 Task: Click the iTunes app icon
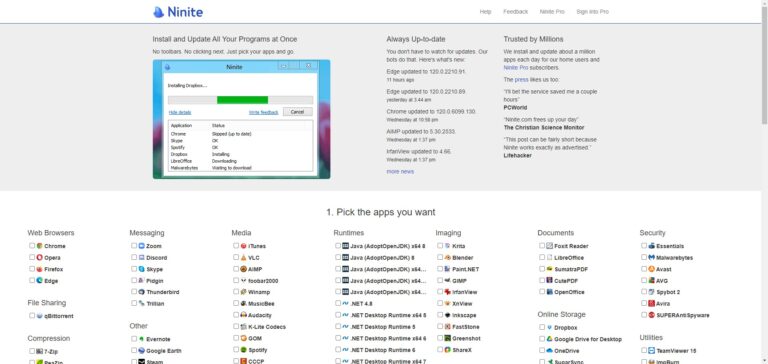[x=243, y=246]
